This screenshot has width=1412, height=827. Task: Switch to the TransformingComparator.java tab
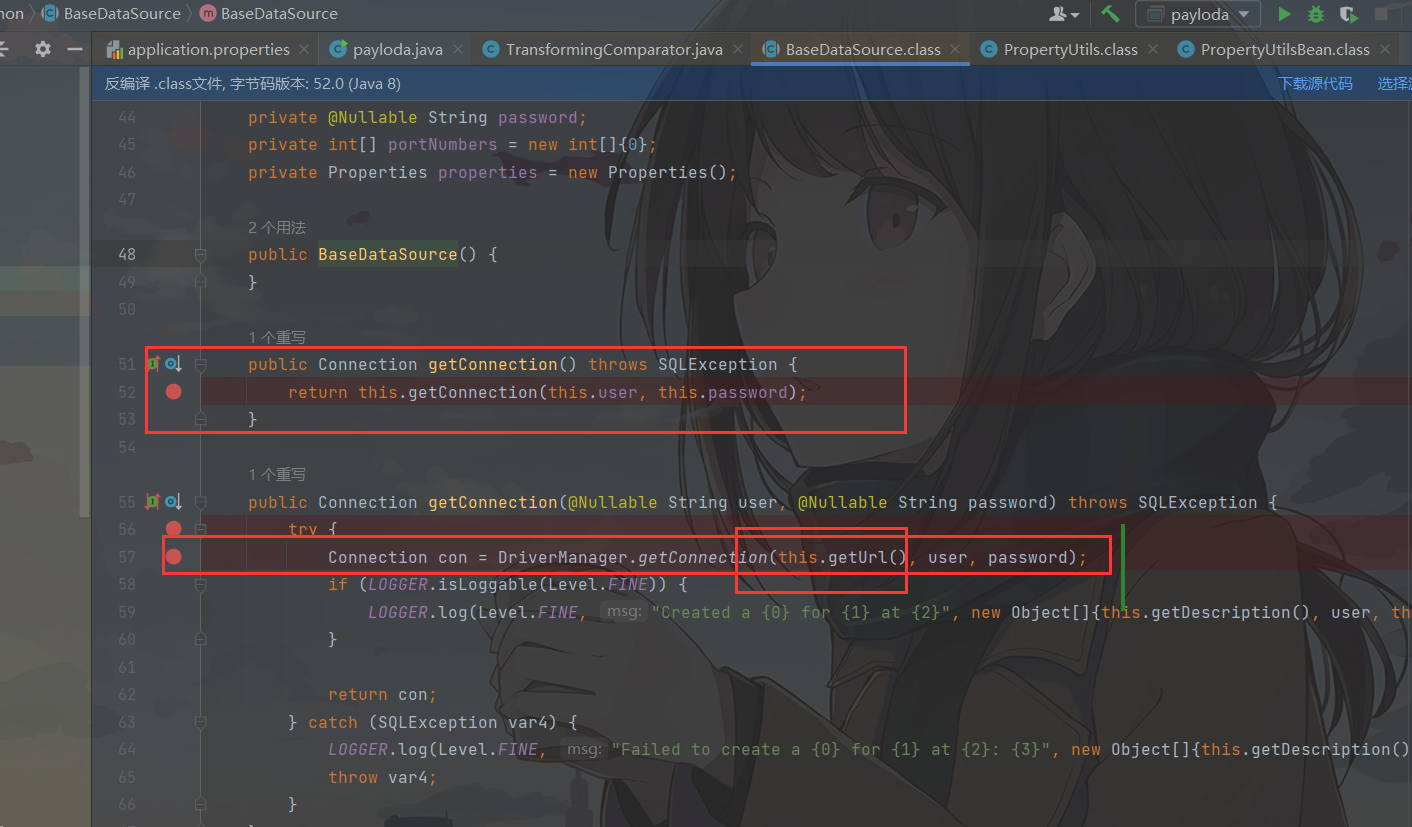[x=613, y=49]
